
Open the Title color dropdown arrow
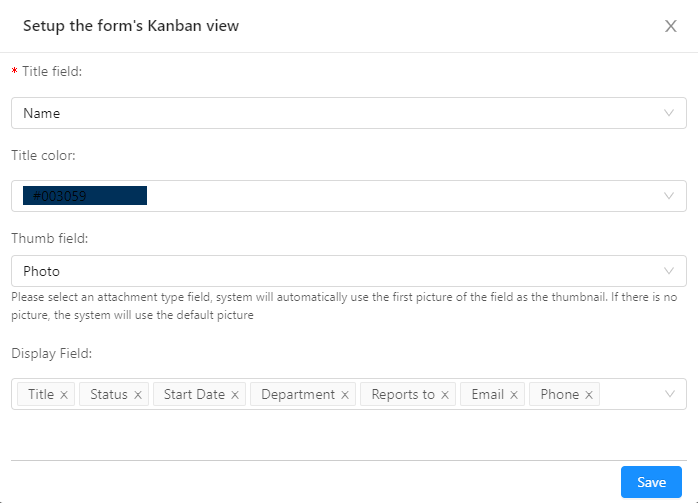pyautogui.click(x=669, y=196)
